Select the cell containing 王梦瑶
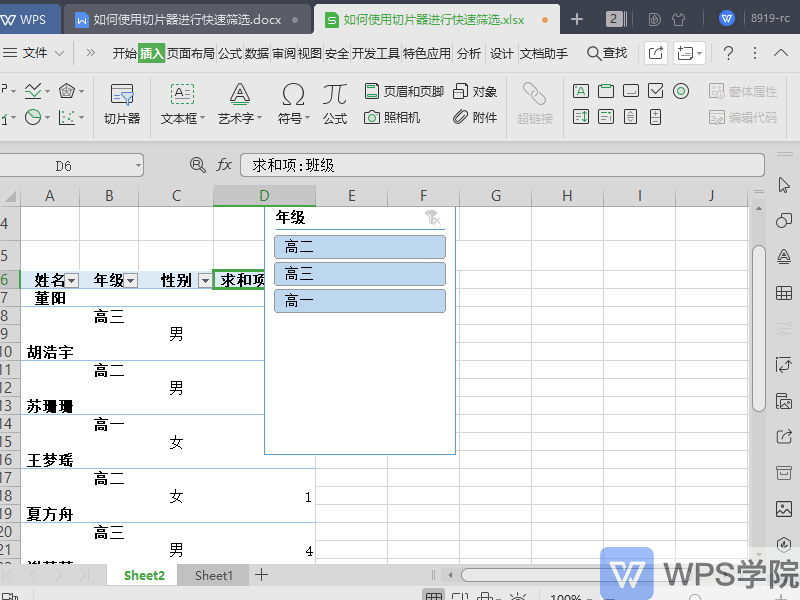800x600 pixels. (x=50, y=460)
